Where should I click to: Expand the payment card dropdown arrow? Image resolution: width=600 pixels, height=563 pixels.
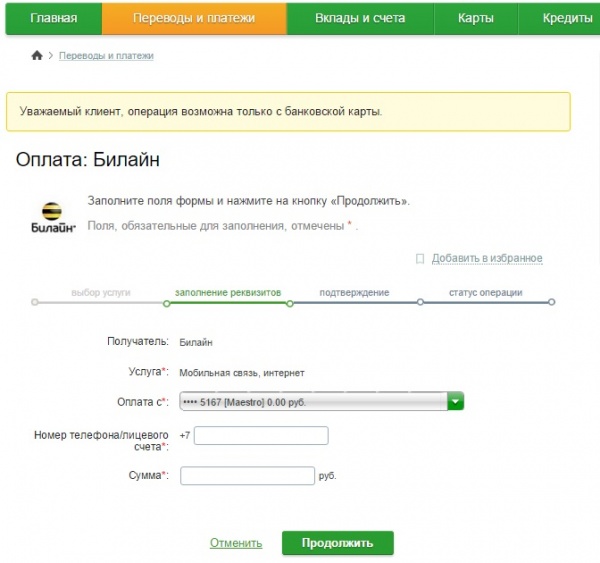click(455, 401)
